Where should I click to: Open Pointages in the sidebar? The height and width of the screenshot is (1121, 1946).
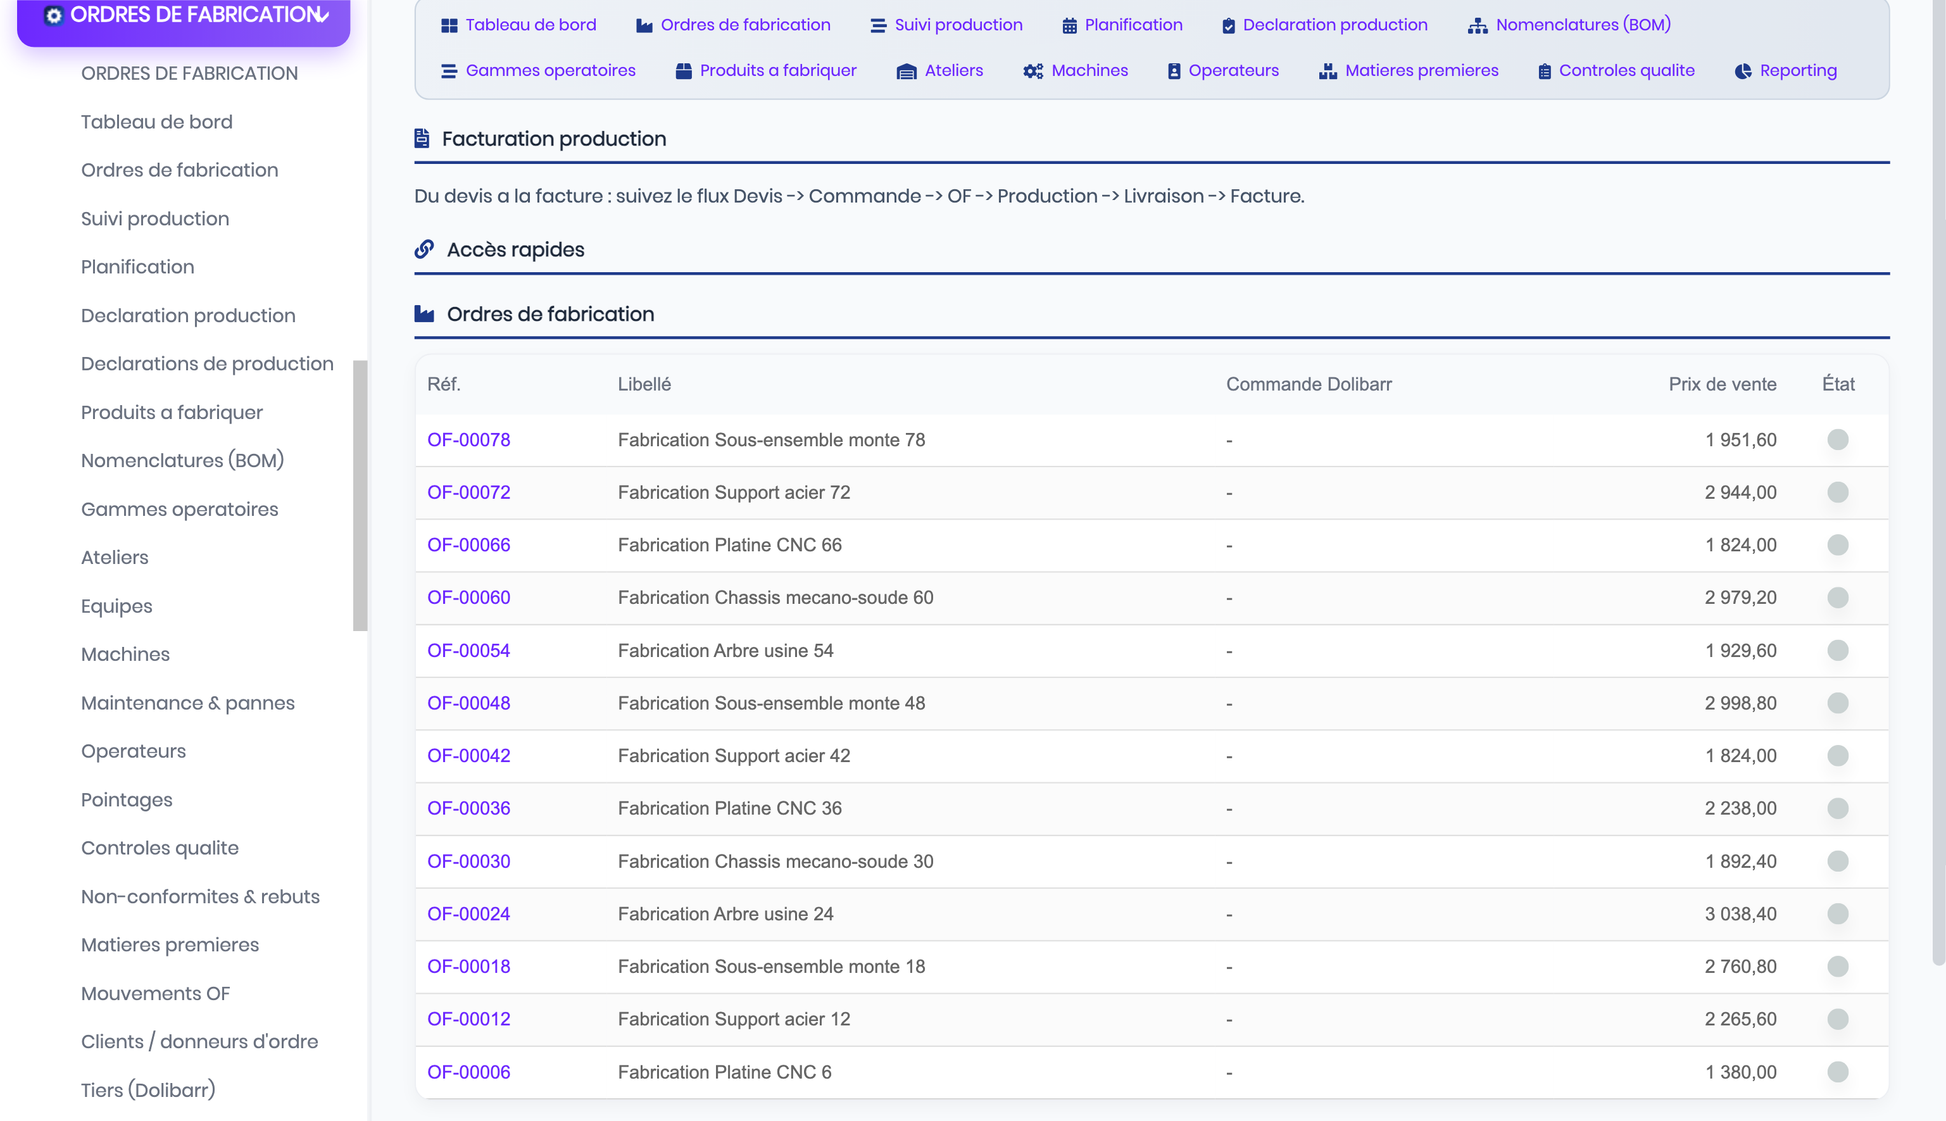(x=127, y=800)
